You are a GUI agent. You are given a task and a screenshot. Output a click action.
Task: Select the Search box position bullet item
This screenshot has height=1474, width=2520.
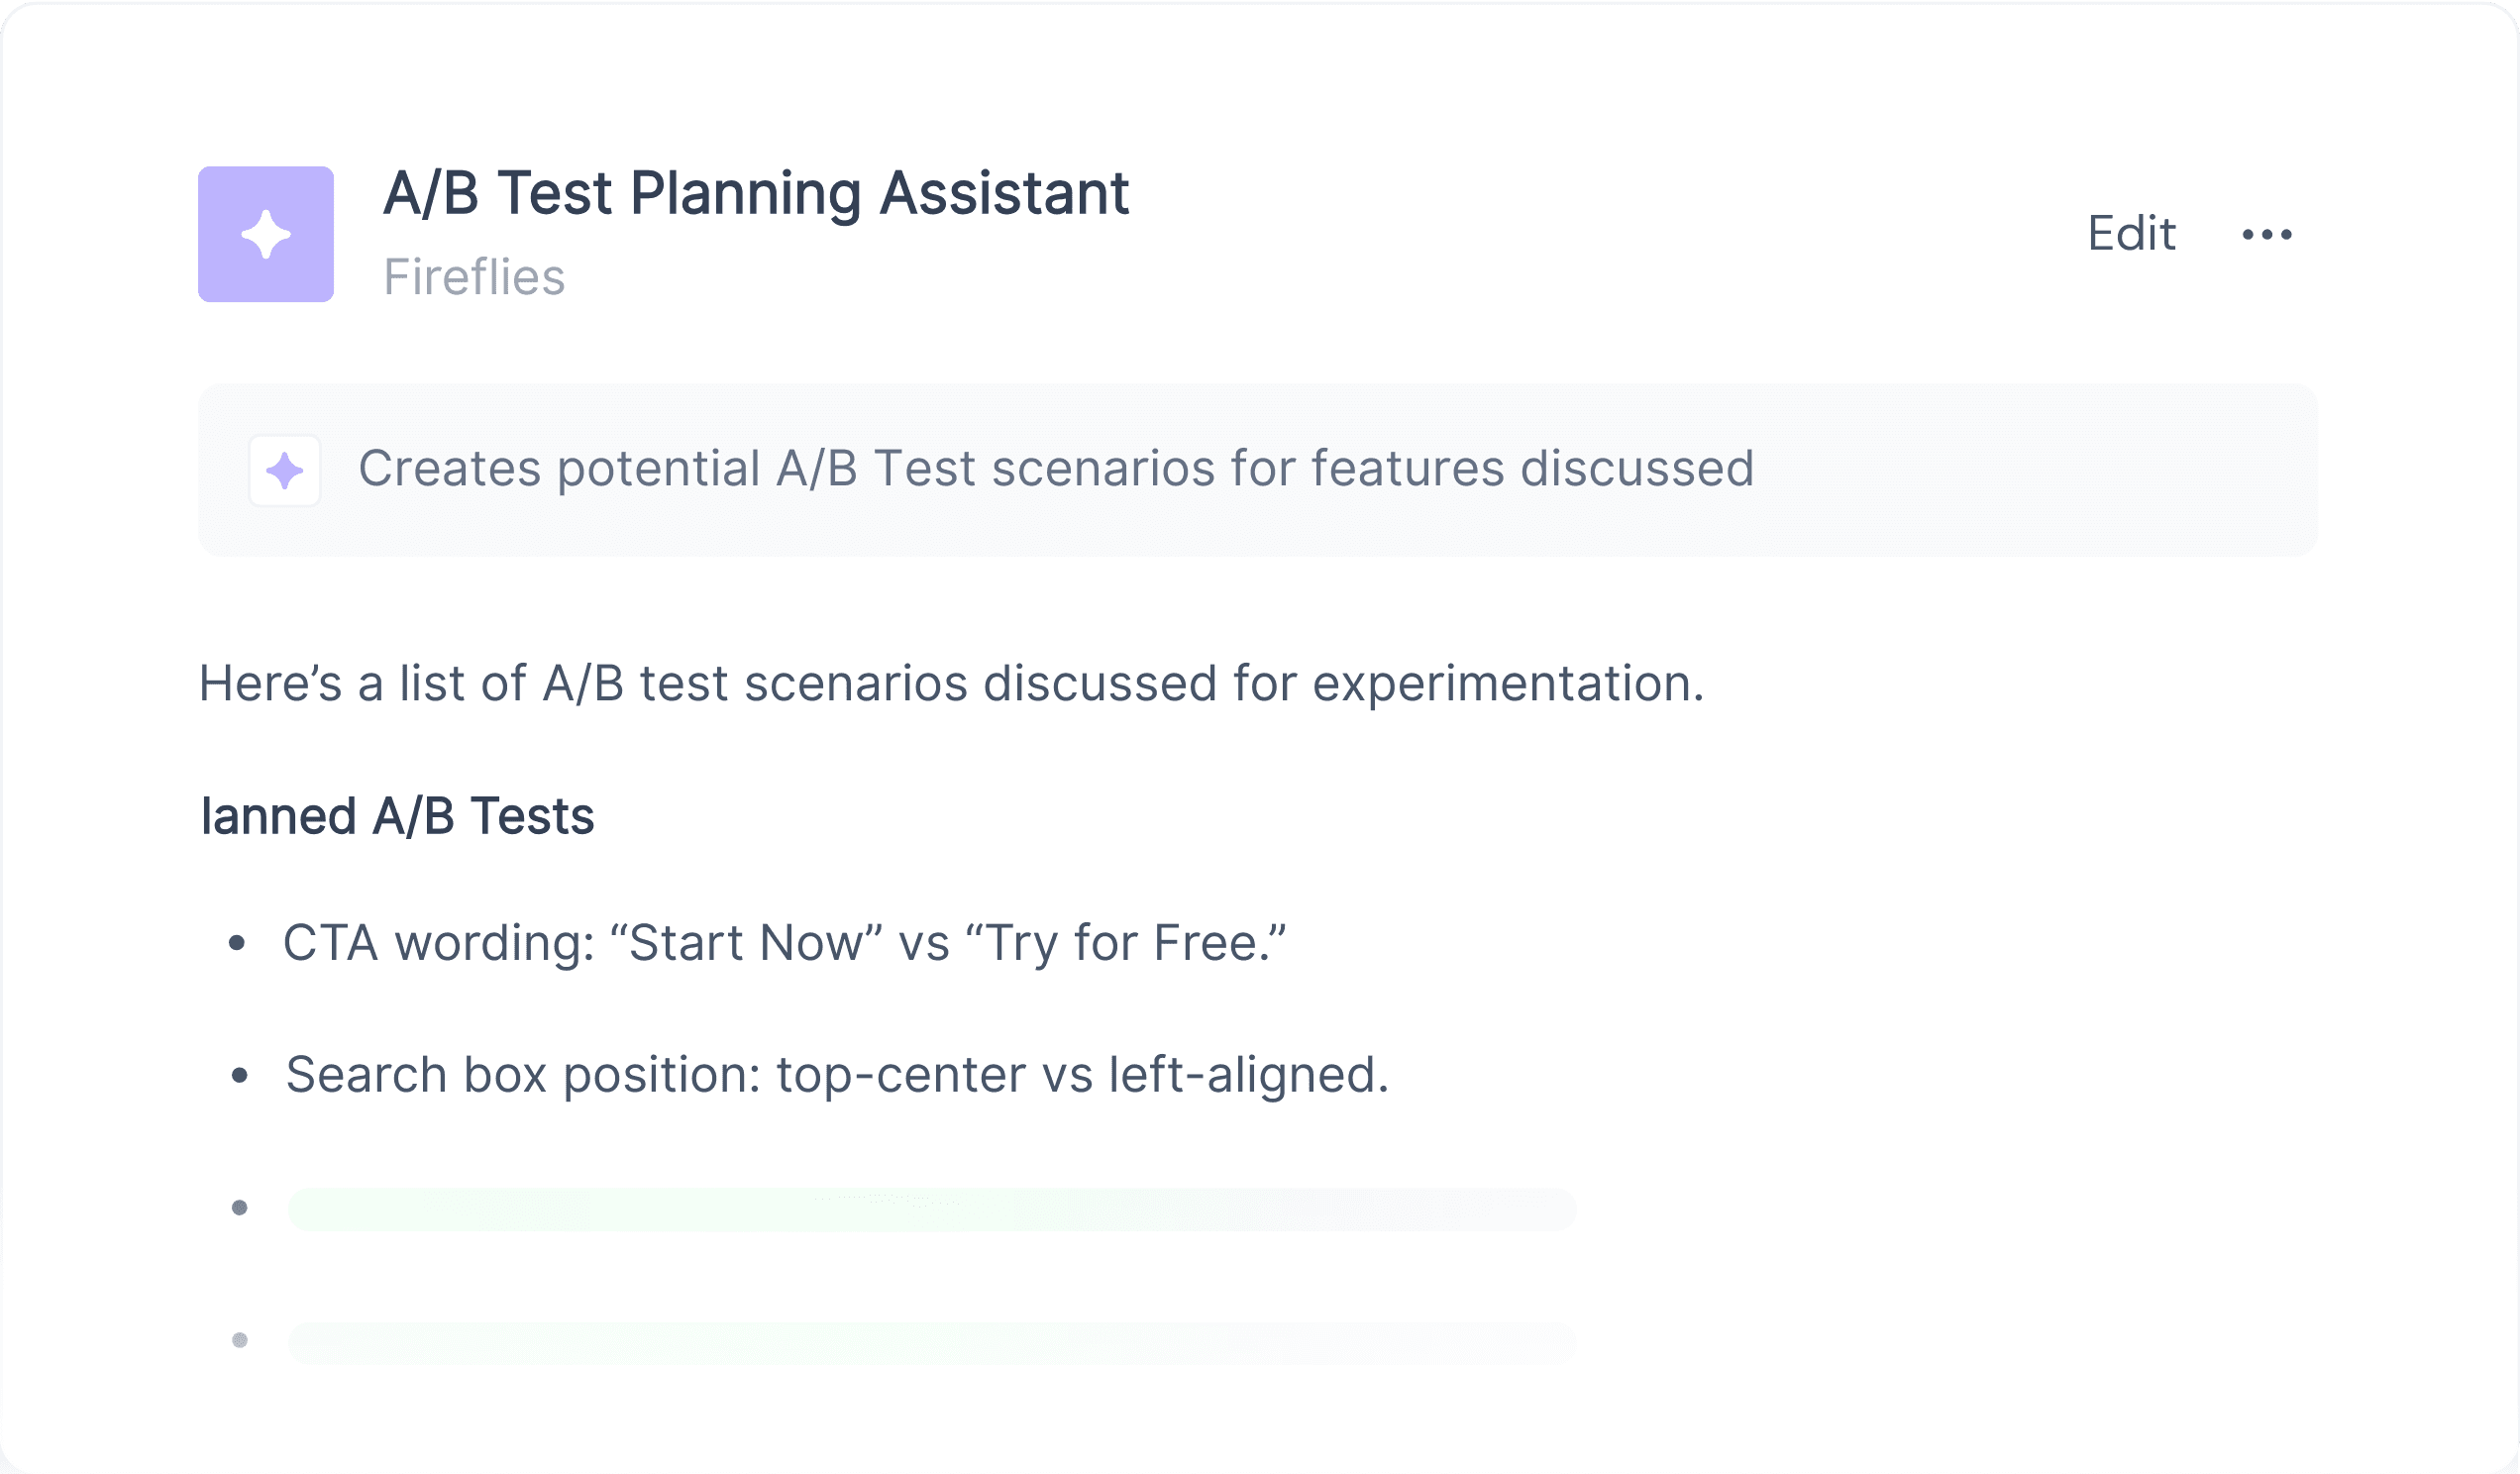coord(837,1075)
